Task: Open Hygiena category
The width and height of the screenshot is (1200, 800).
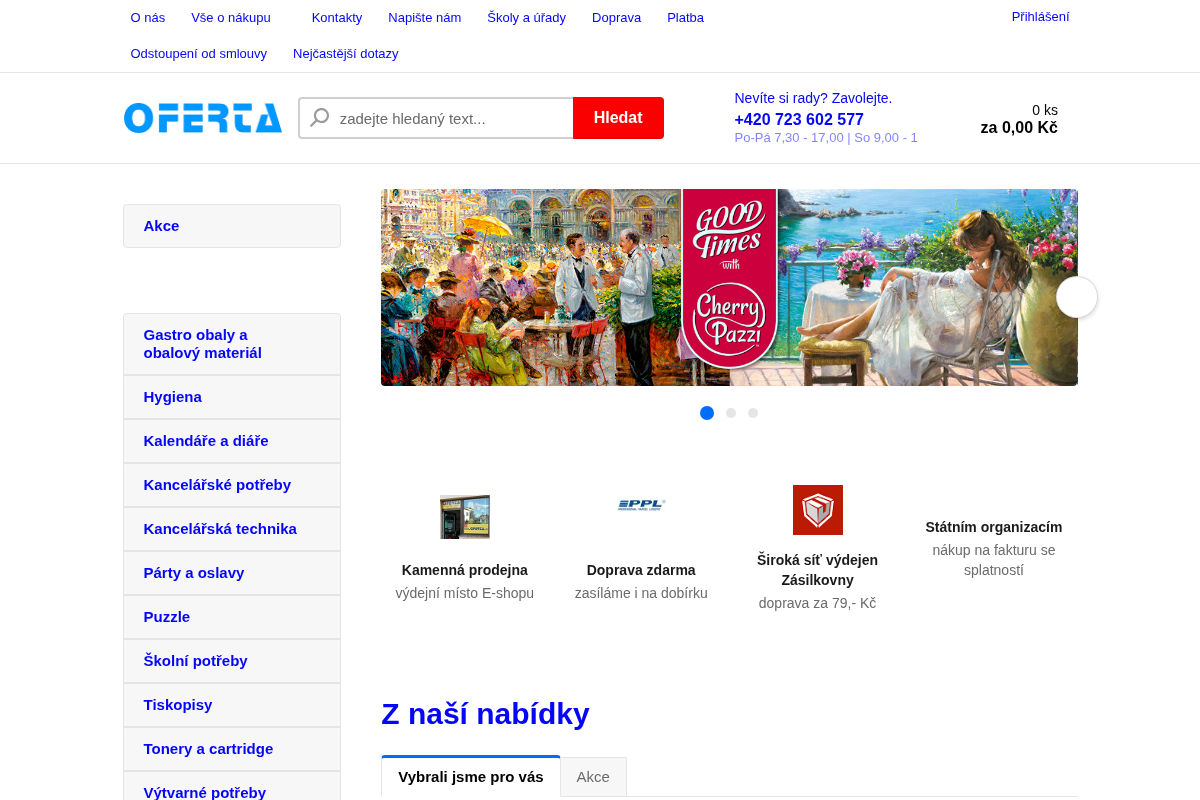Action: (232, 397)
